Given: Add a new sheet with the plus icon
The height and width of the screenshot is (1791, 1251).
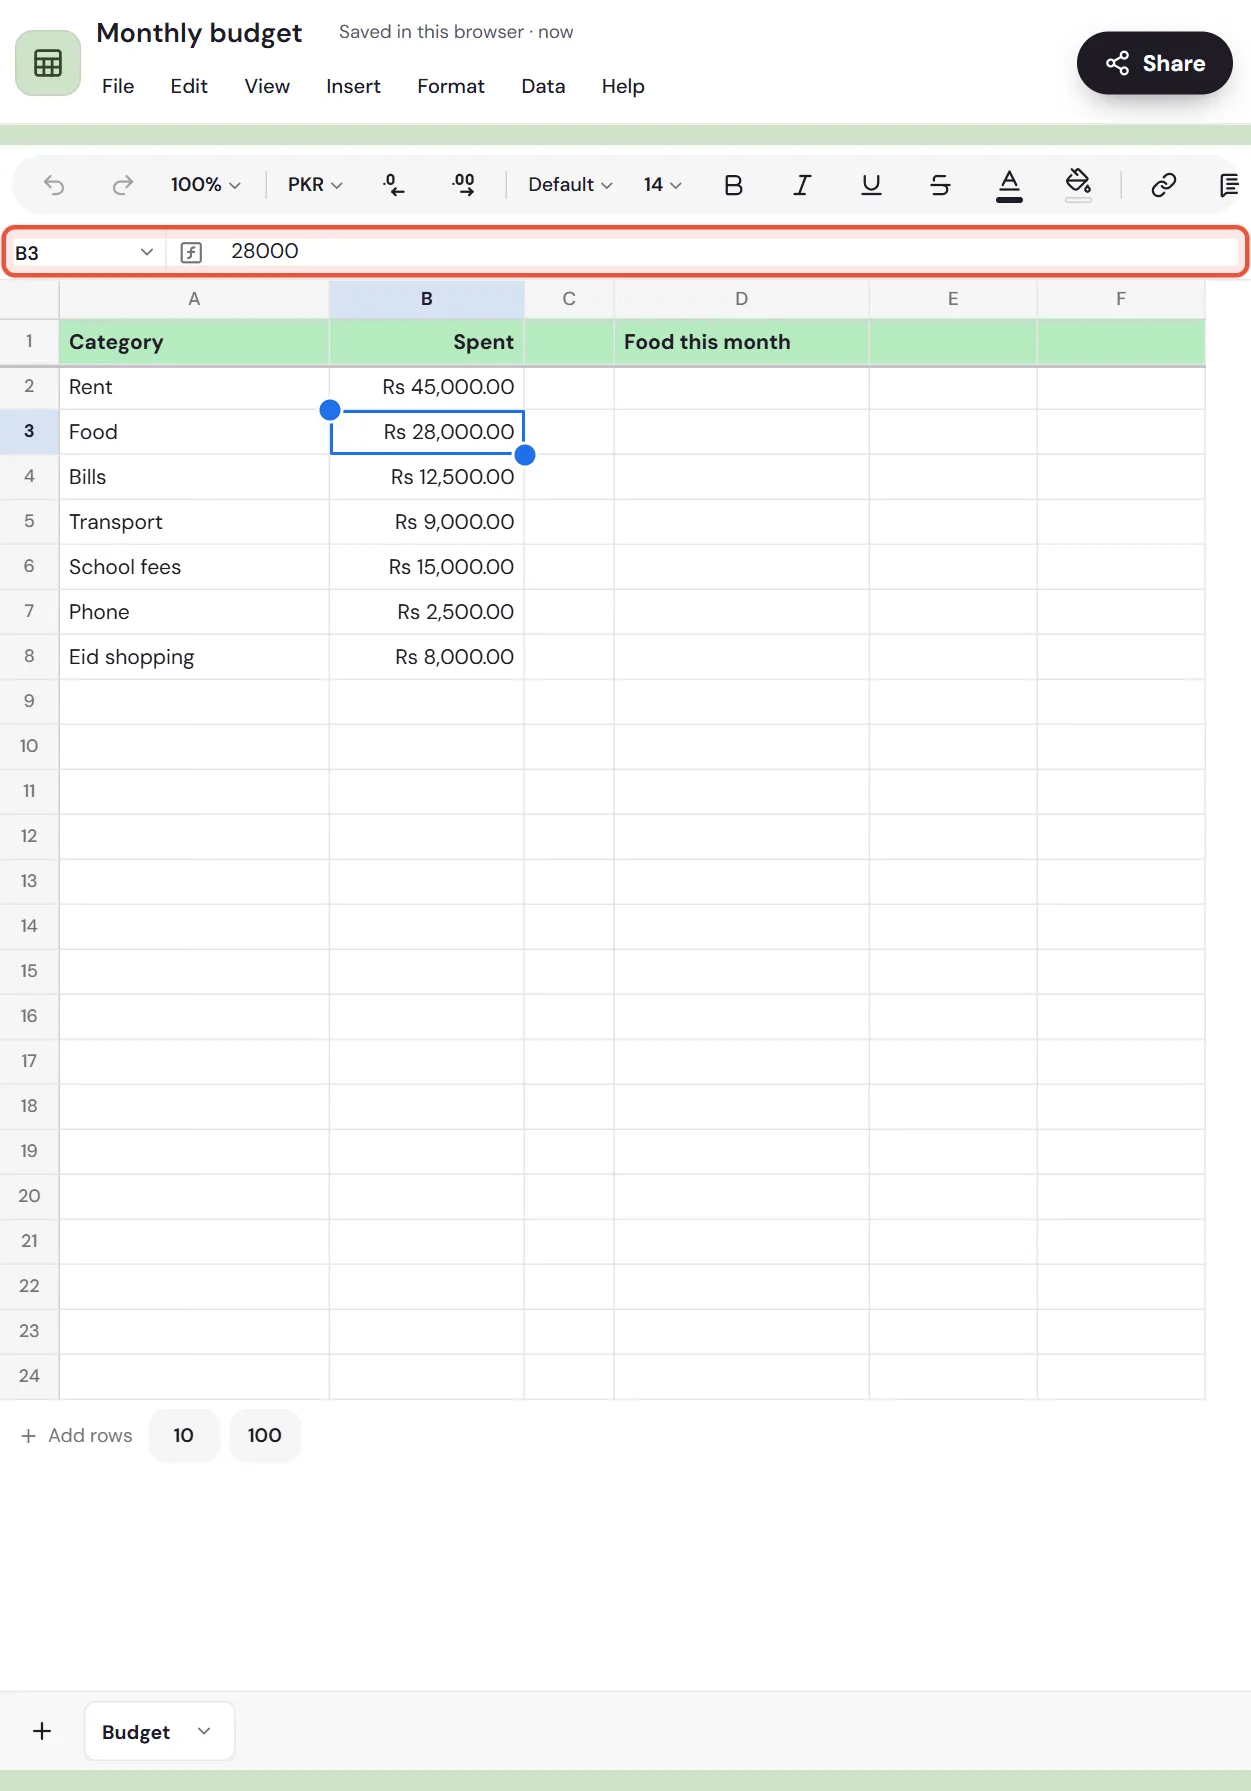Looking at the screenshot, I should [42, 1731].
